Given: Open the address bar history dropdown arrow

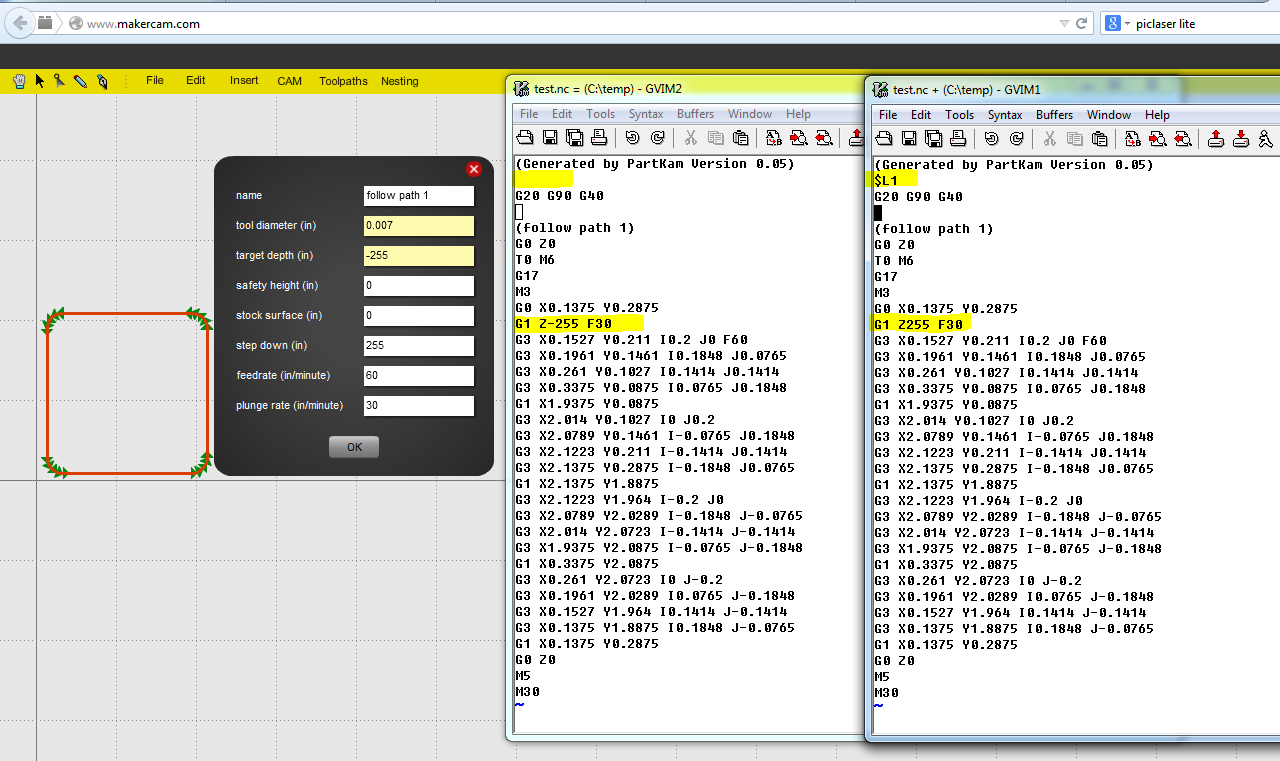Looking at the screenshot, I should coord(1063,23).
